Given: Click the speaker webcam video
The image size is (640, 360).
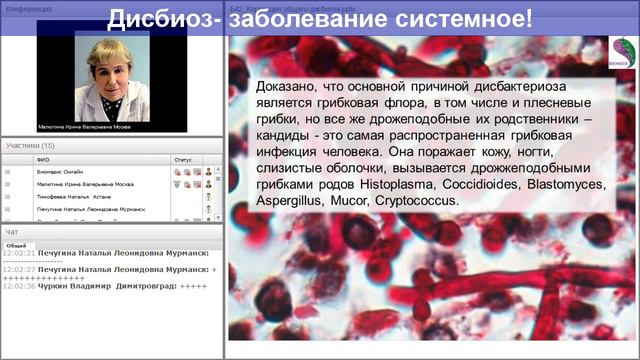Looking at the screenshot, I should coord(112,77).
